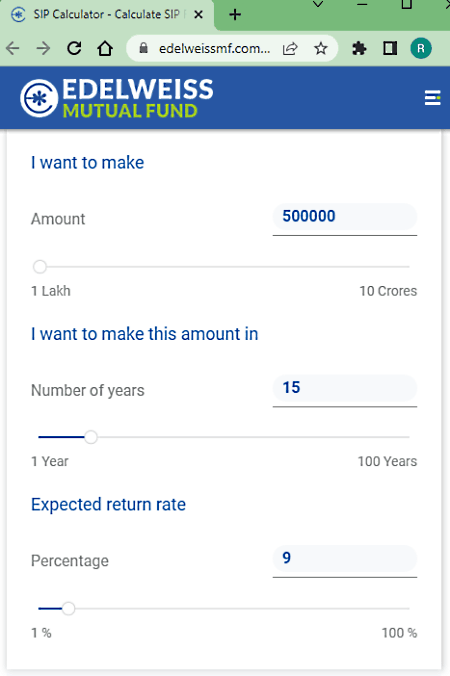Reload the page with refresh icon
The image size is (450, 676).
pos(74,48)
